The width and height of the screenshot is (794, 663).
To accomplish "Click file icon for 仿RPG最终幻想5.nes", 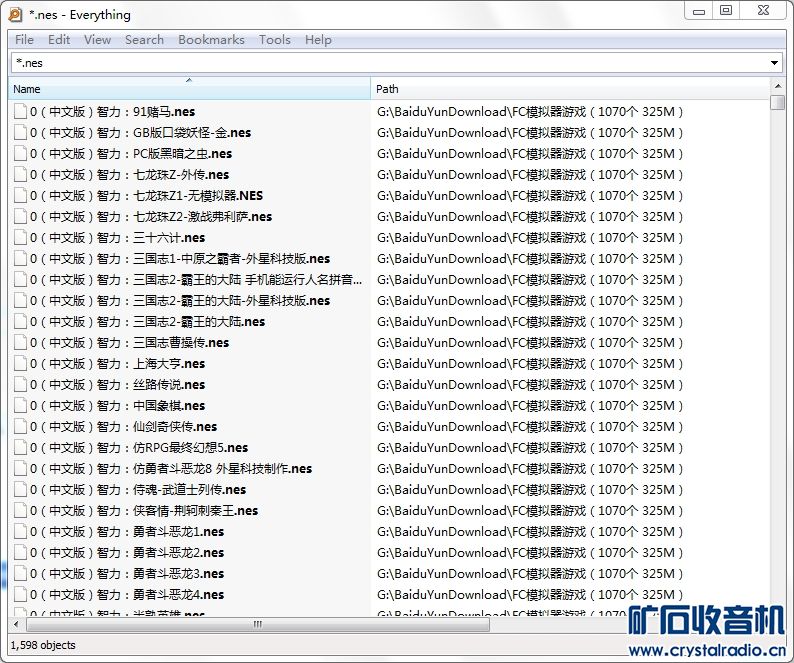I will pos(20,448).
